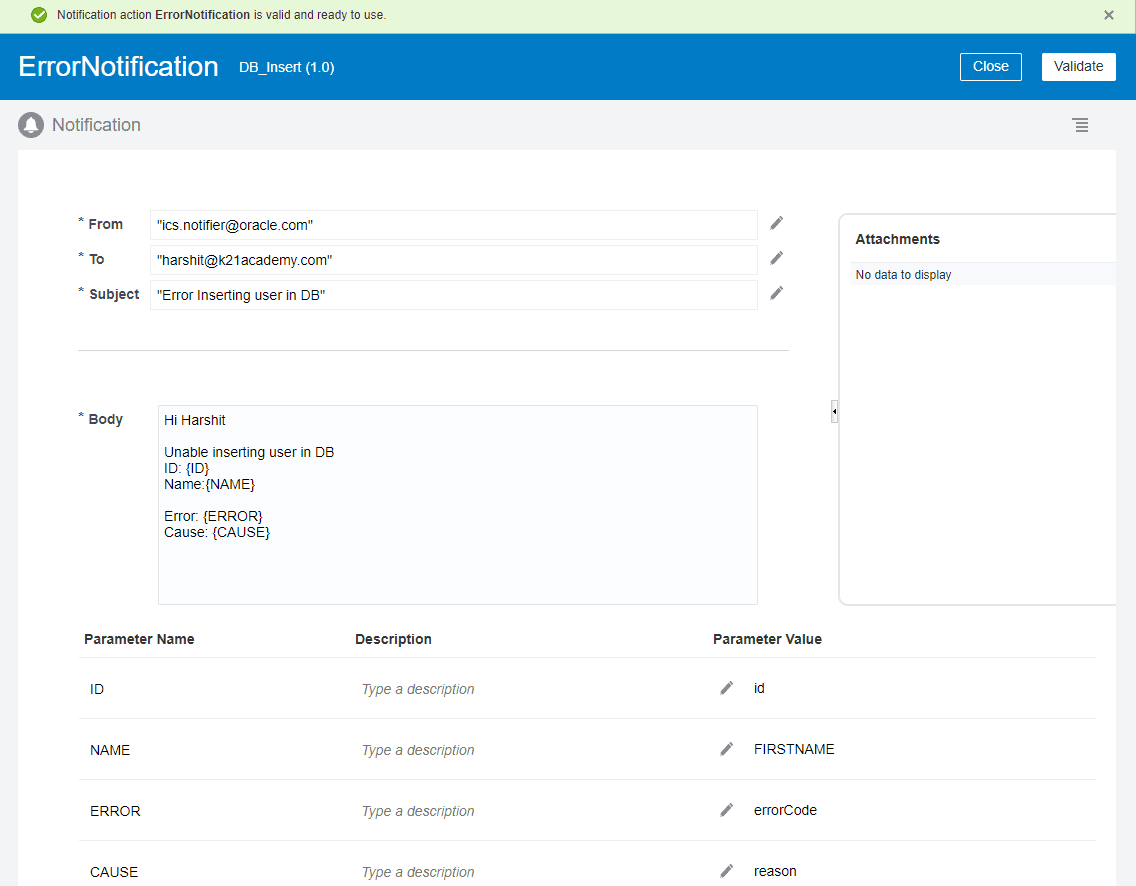Click into the Body message text area
Image resolution: width=1136 pixels, height=886 pixels.
pos(457,500)
